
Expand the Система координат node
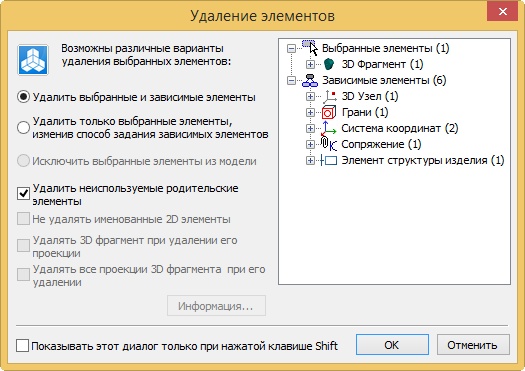tap(310, 128)
